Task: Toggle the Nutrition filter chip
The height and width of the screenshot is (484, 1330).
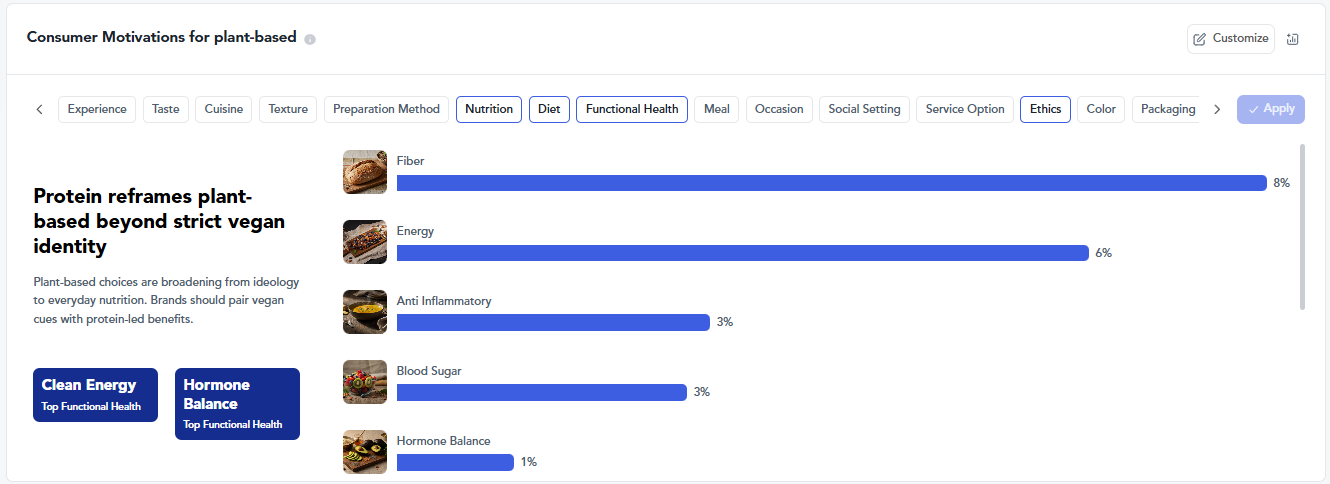Action: (x=489, y=109)
